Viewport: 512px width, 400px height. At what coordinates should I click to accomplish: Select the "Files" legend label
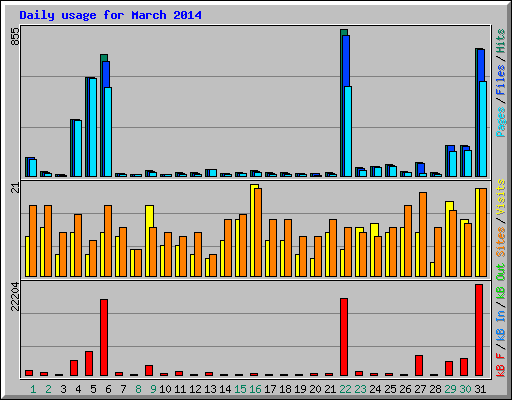pyautogui.click(x=500, y=79)
